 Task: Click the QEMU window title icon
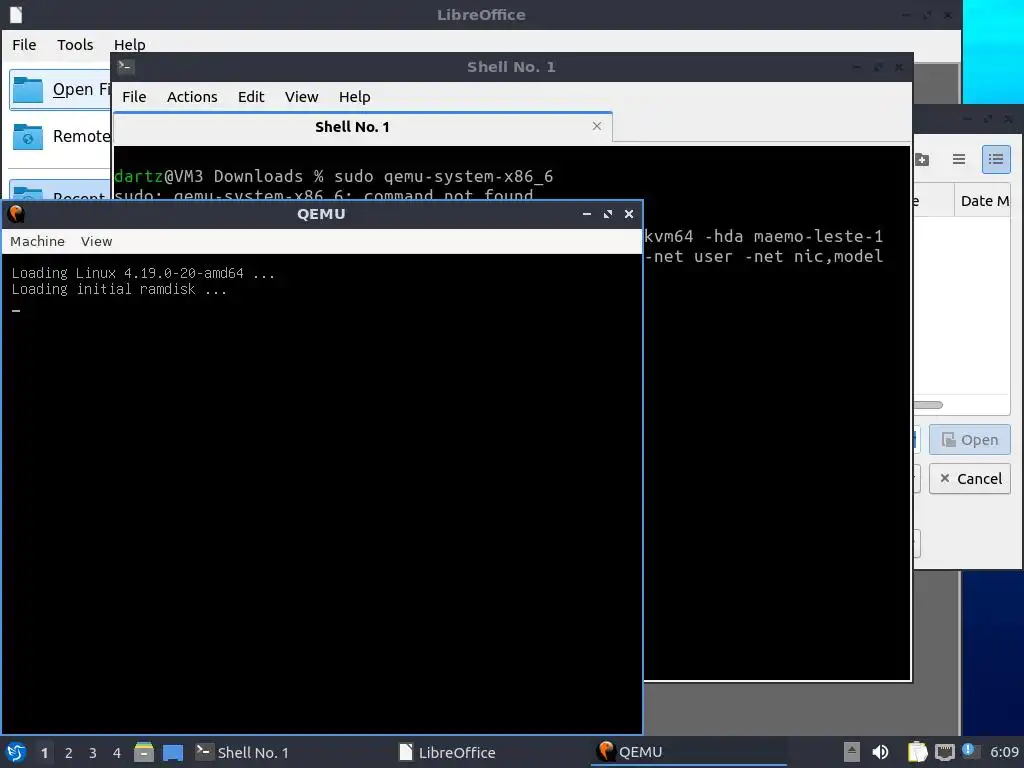[x=16, y=214]
